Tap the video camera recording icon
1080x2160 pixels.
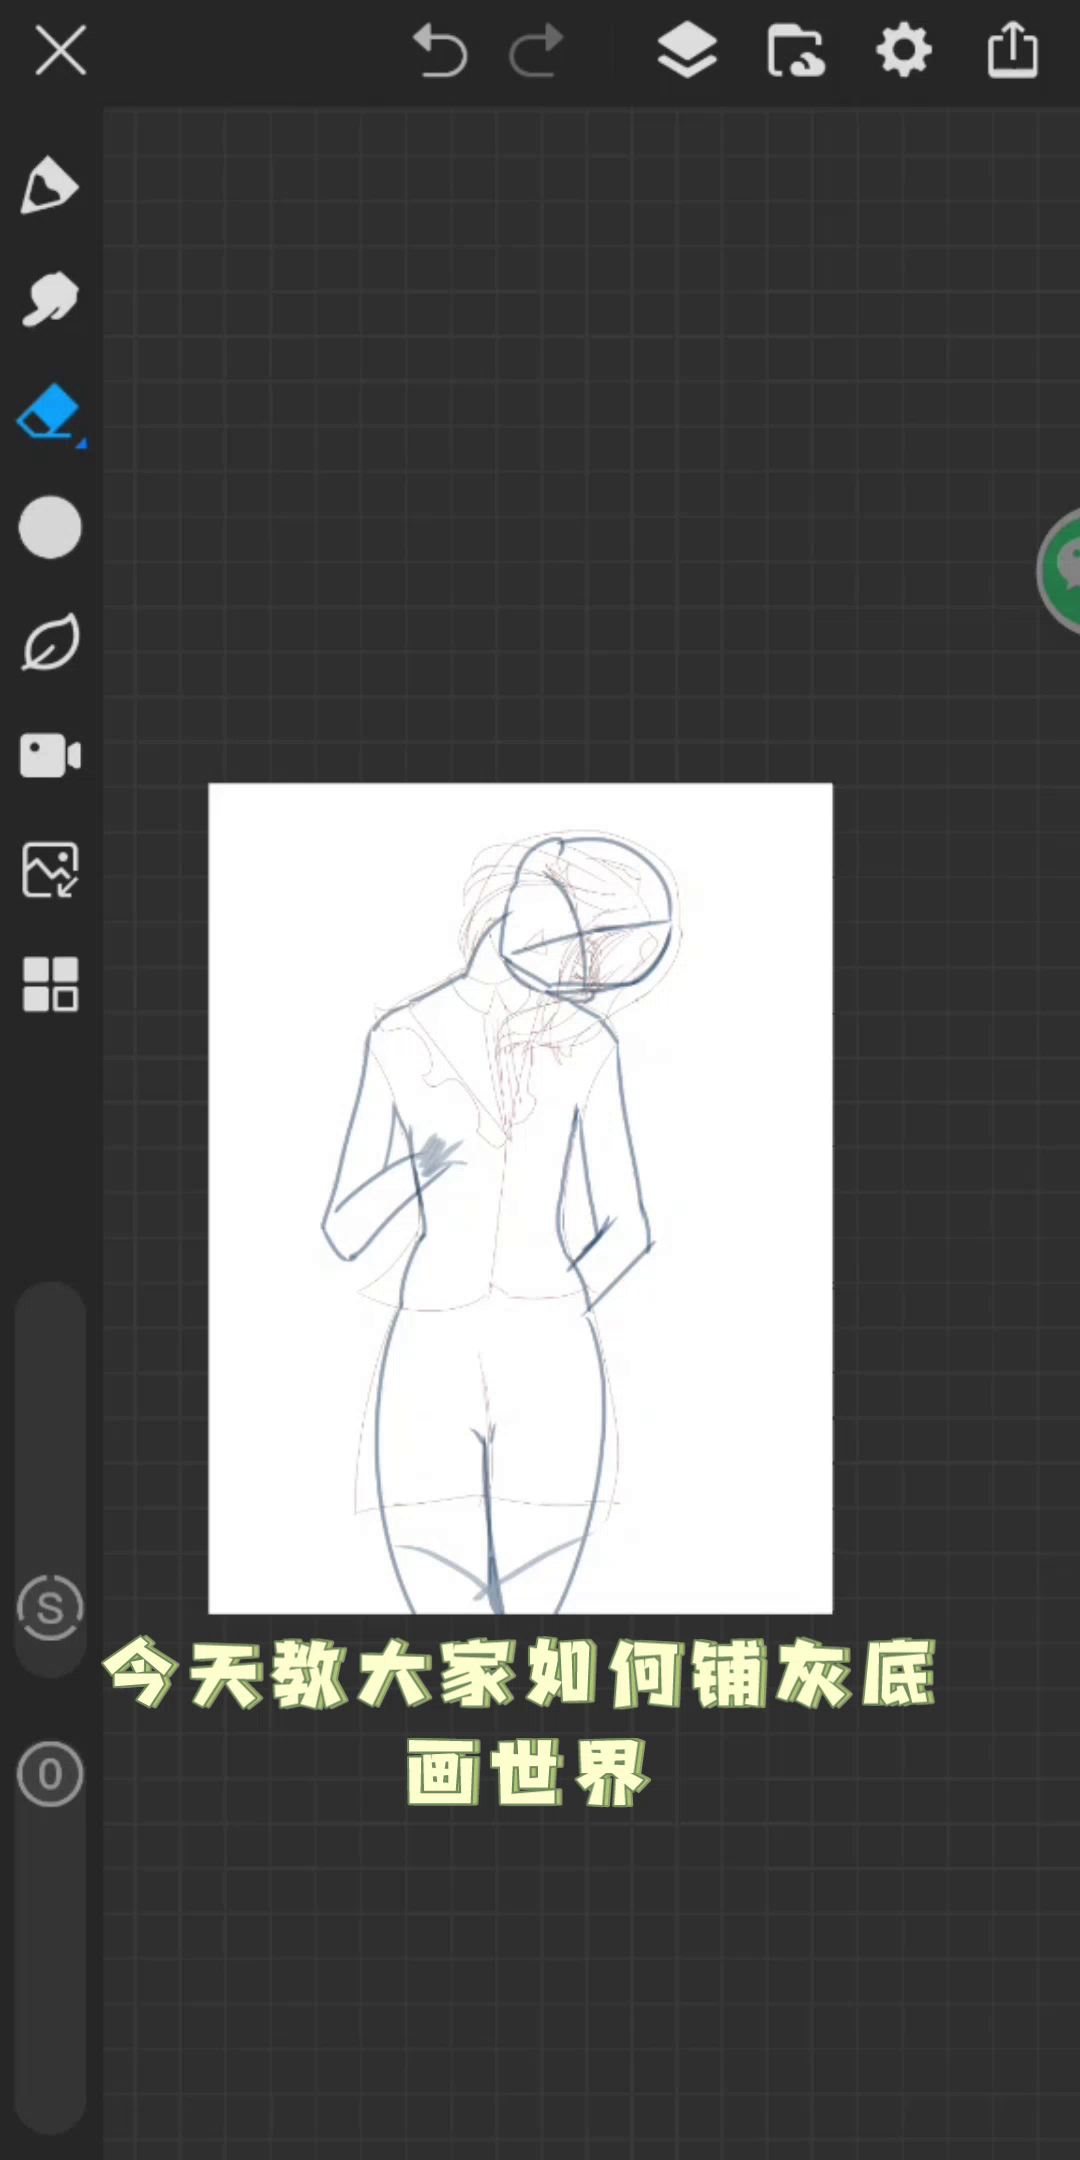click(50, 755)
